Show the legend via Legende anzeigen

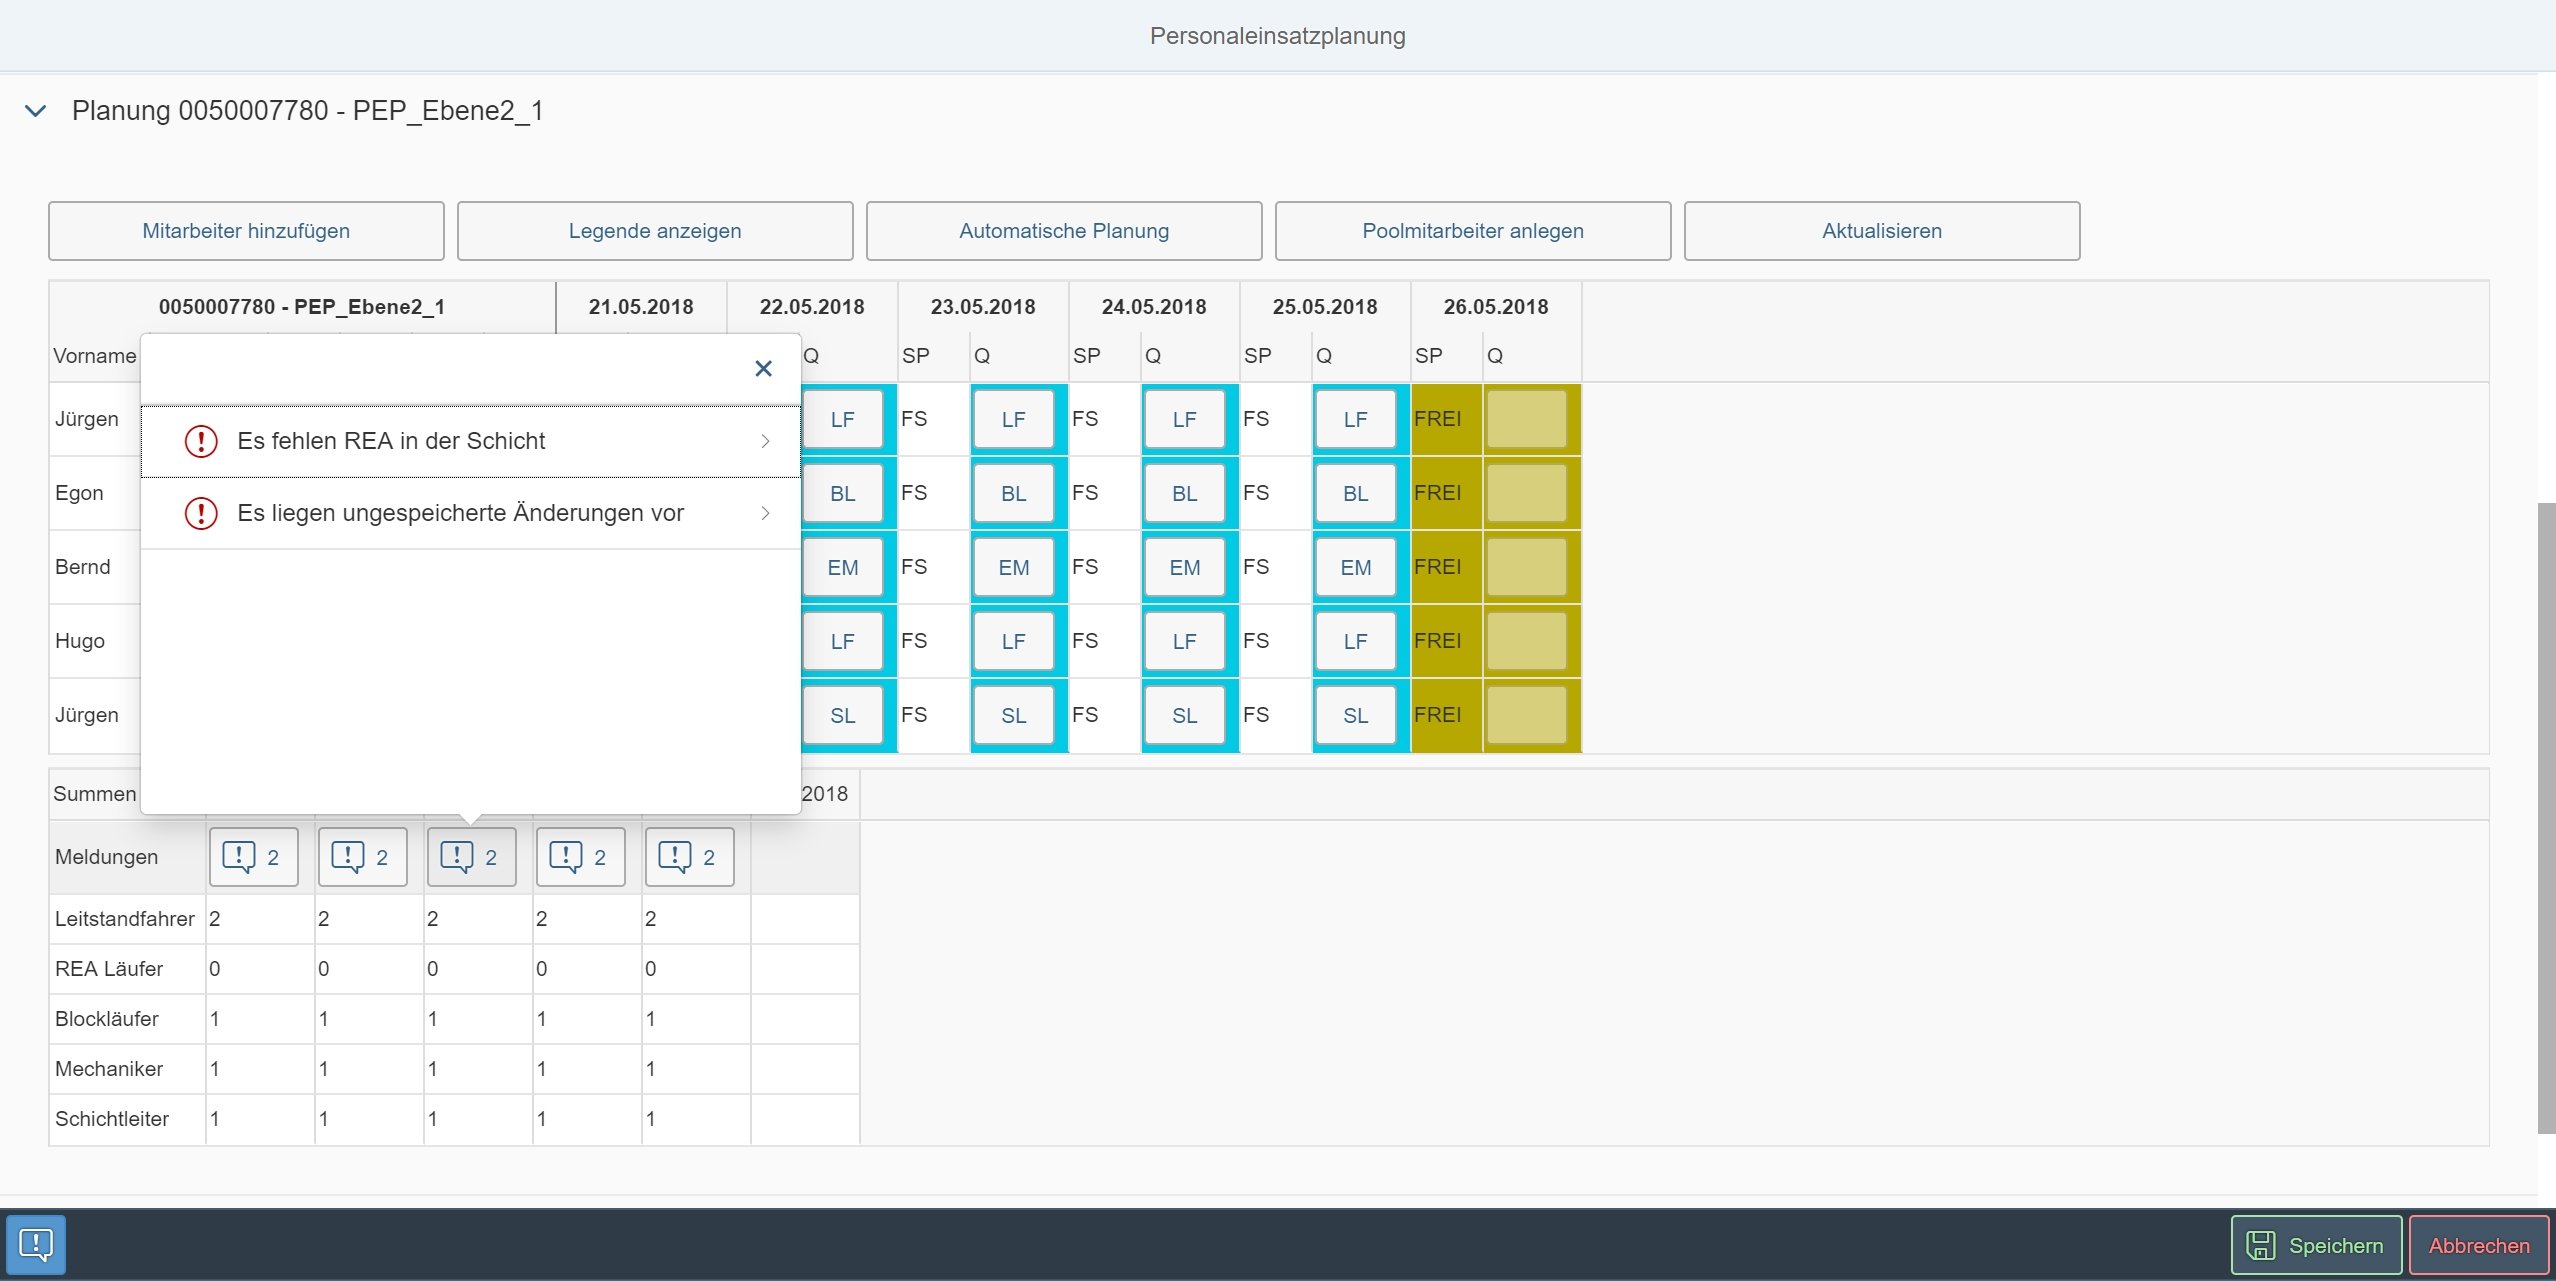pyautogui.click(x=655, y=231)
